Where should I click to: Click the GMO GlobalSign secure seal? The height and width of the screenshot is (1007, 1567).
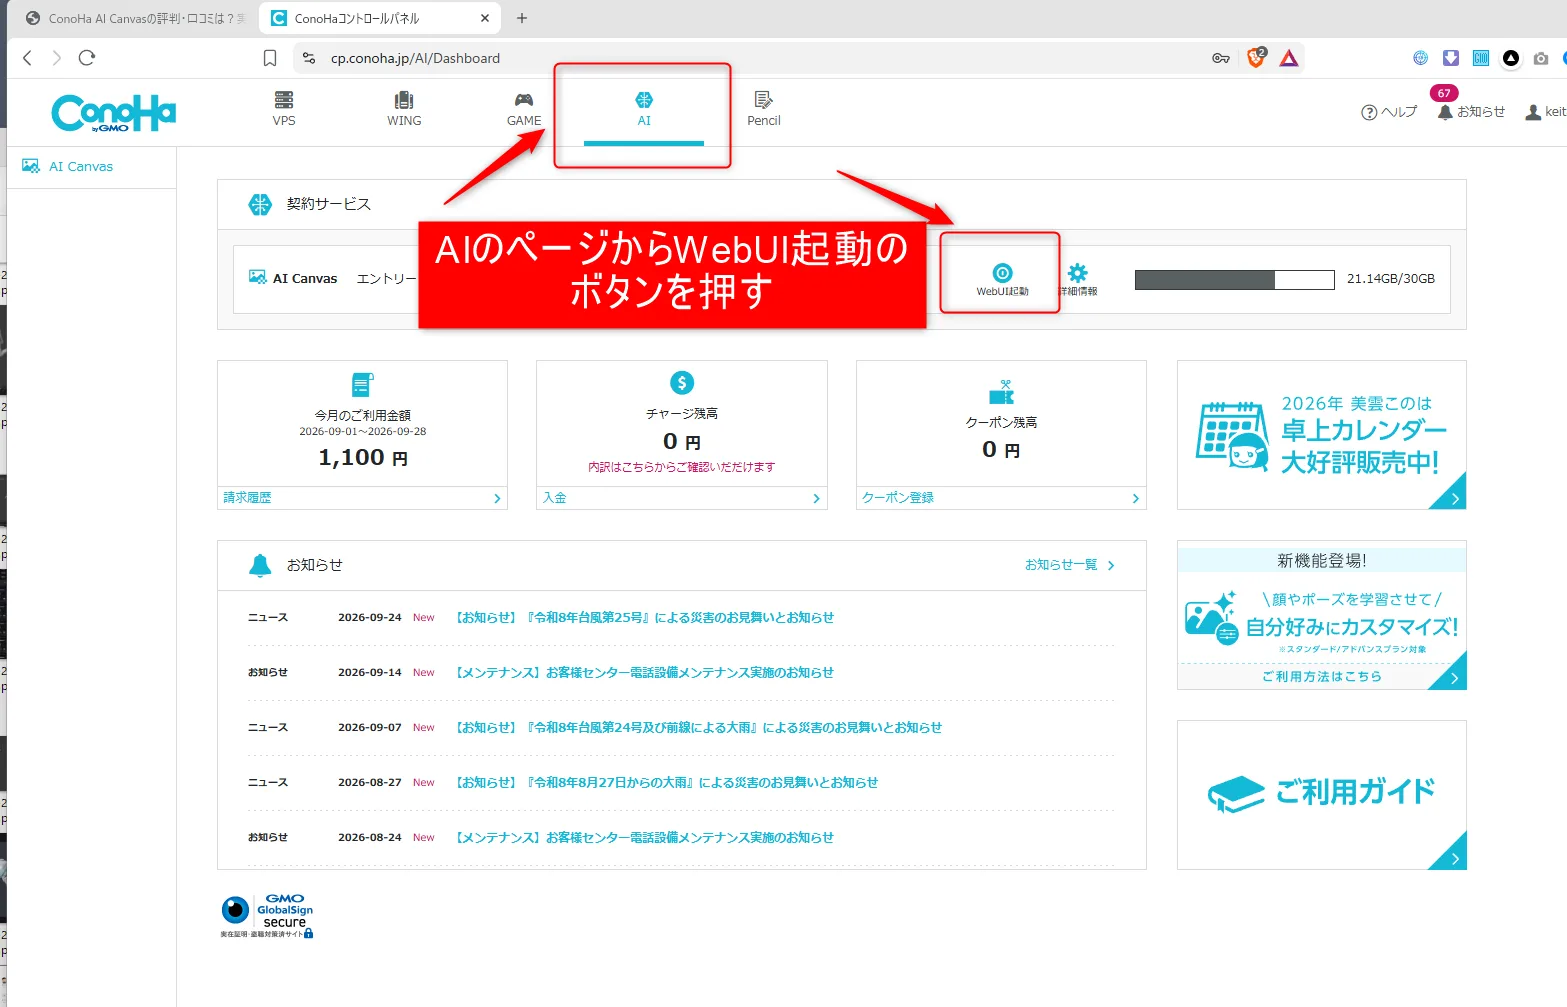pos(267,916)
